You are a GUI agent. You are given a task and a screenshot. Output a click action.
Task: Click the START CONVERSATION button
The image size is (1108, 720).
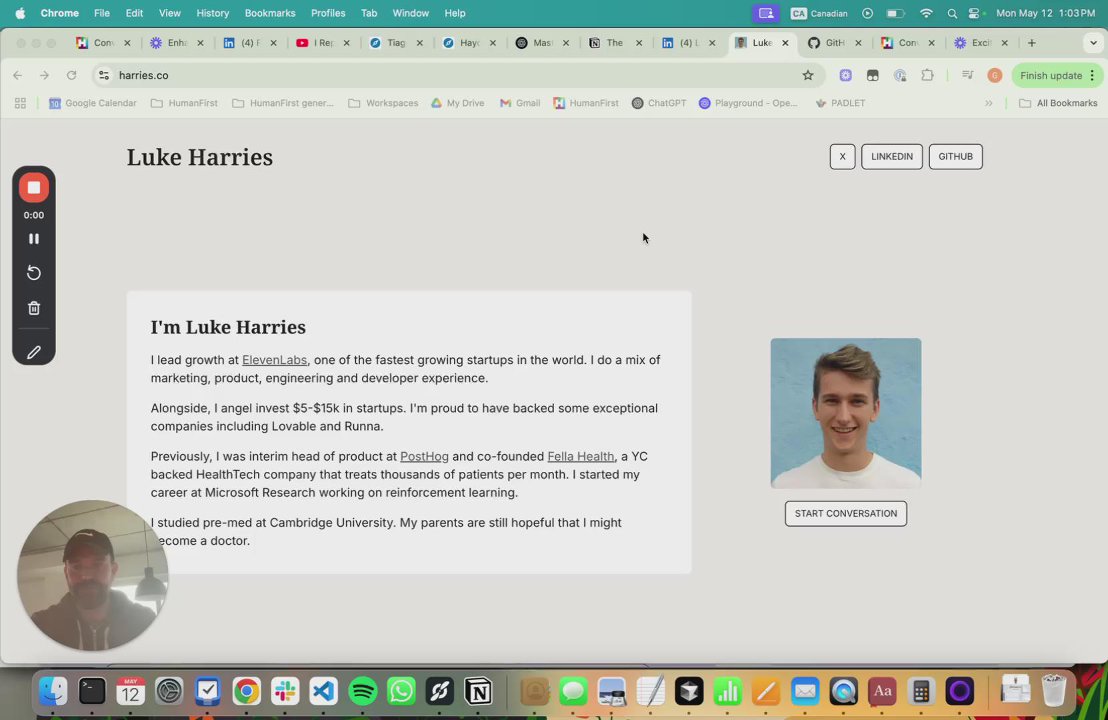846,514
